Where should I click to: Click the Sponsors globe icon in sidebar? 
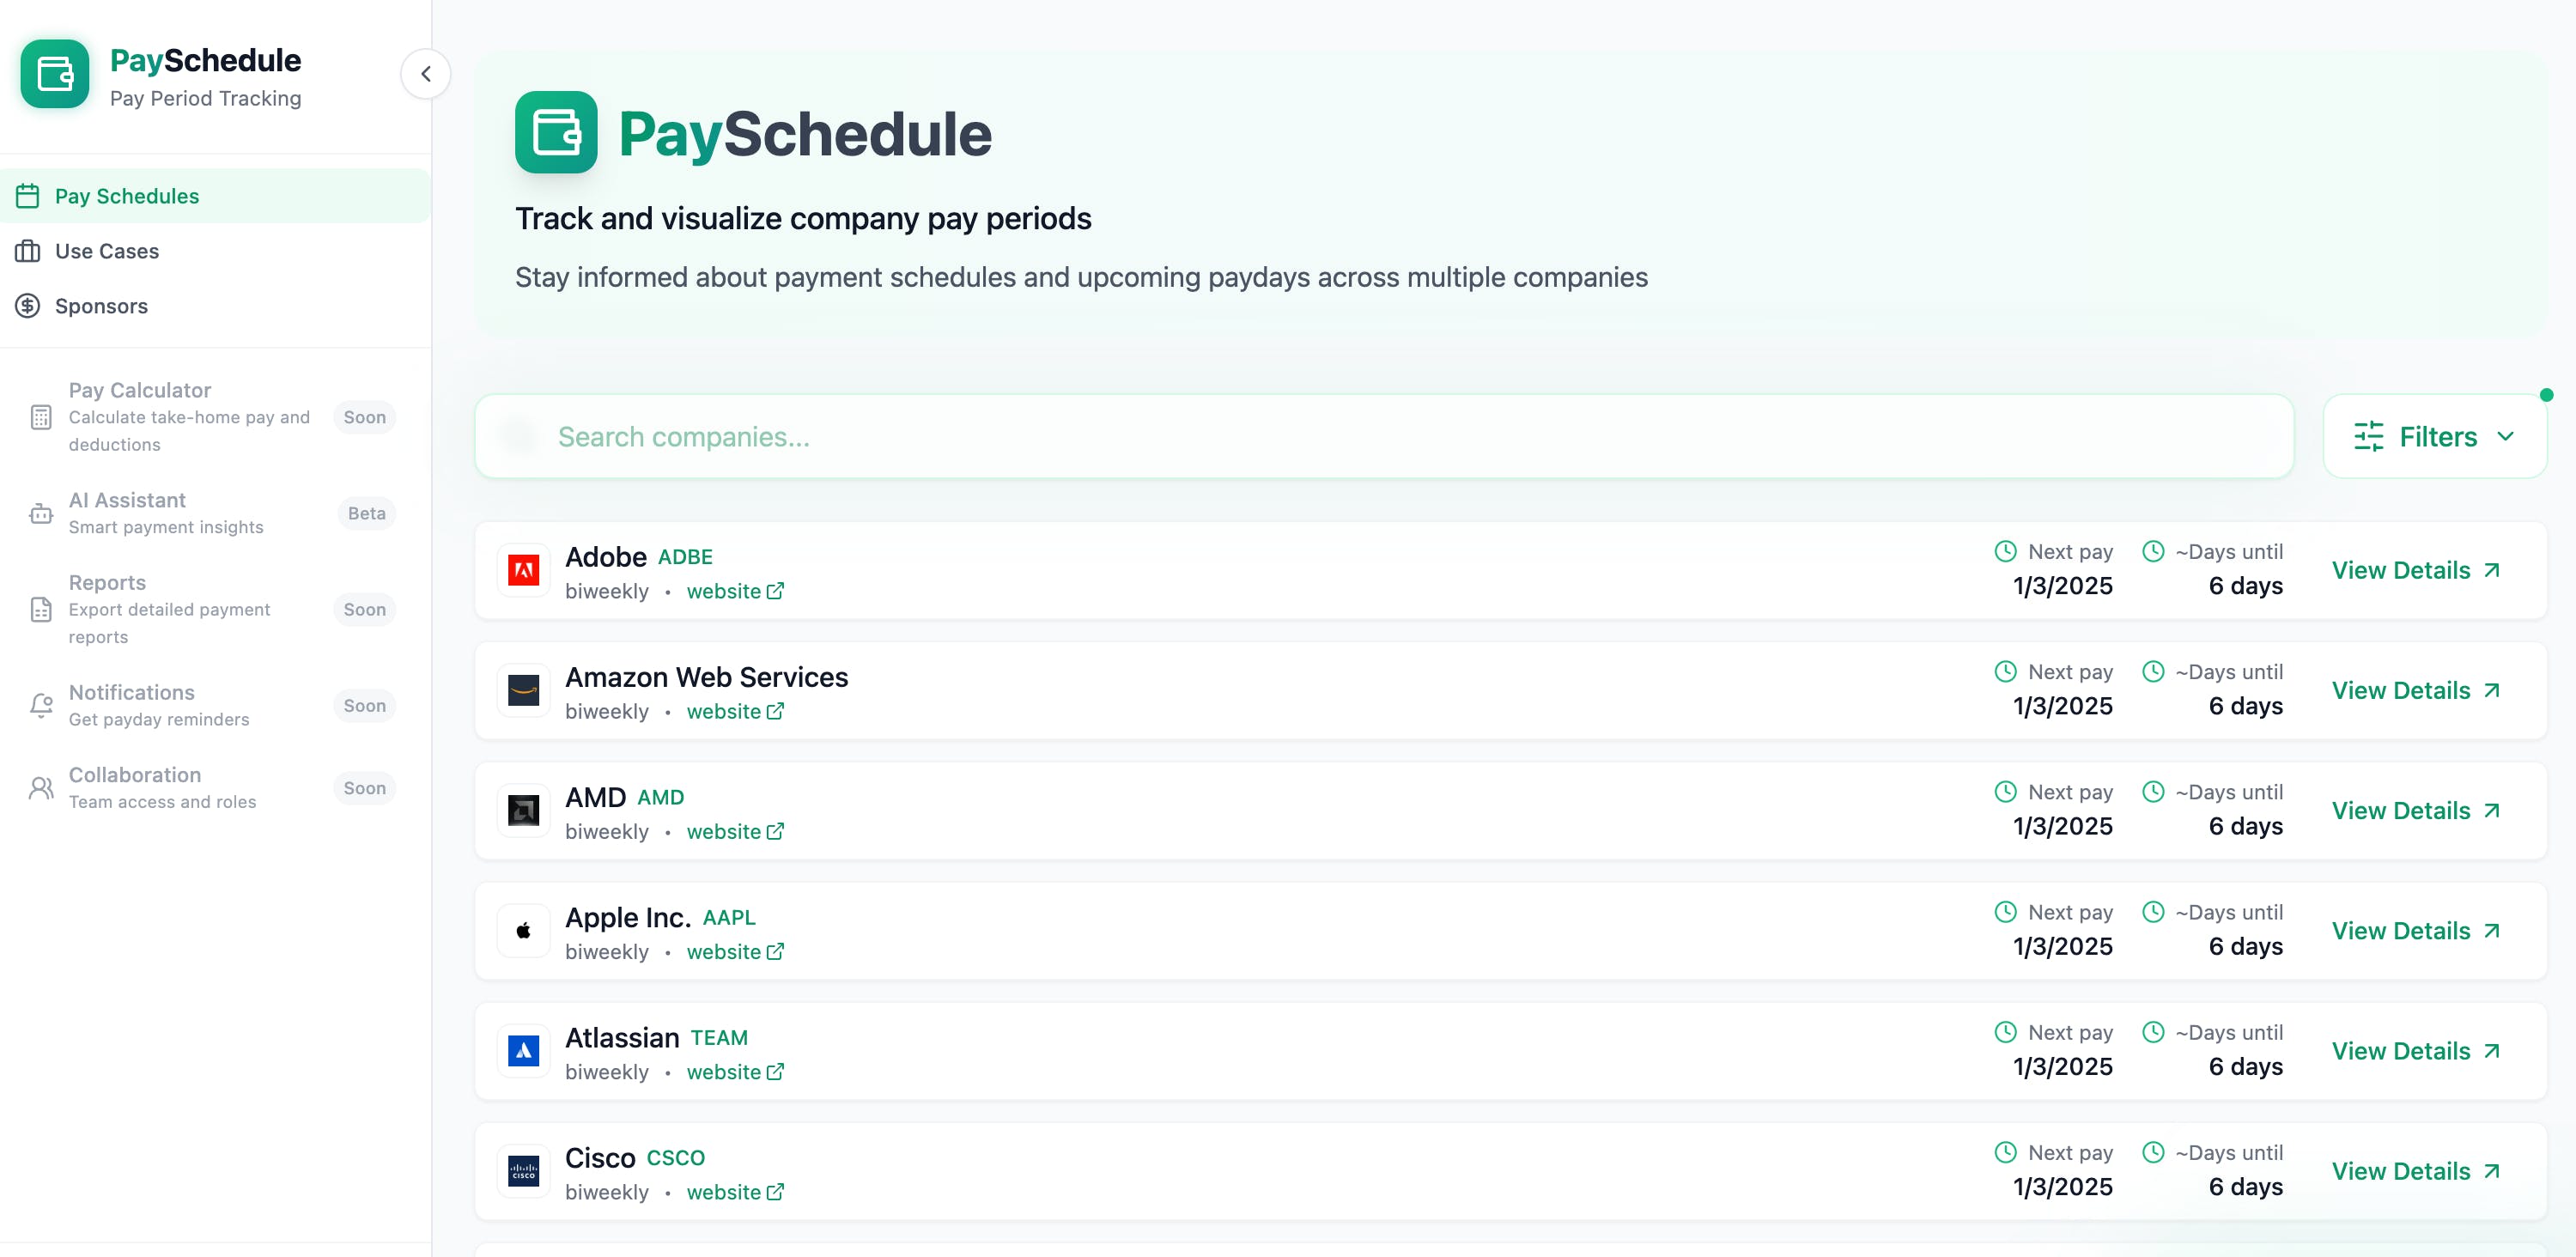click(28, 304)
